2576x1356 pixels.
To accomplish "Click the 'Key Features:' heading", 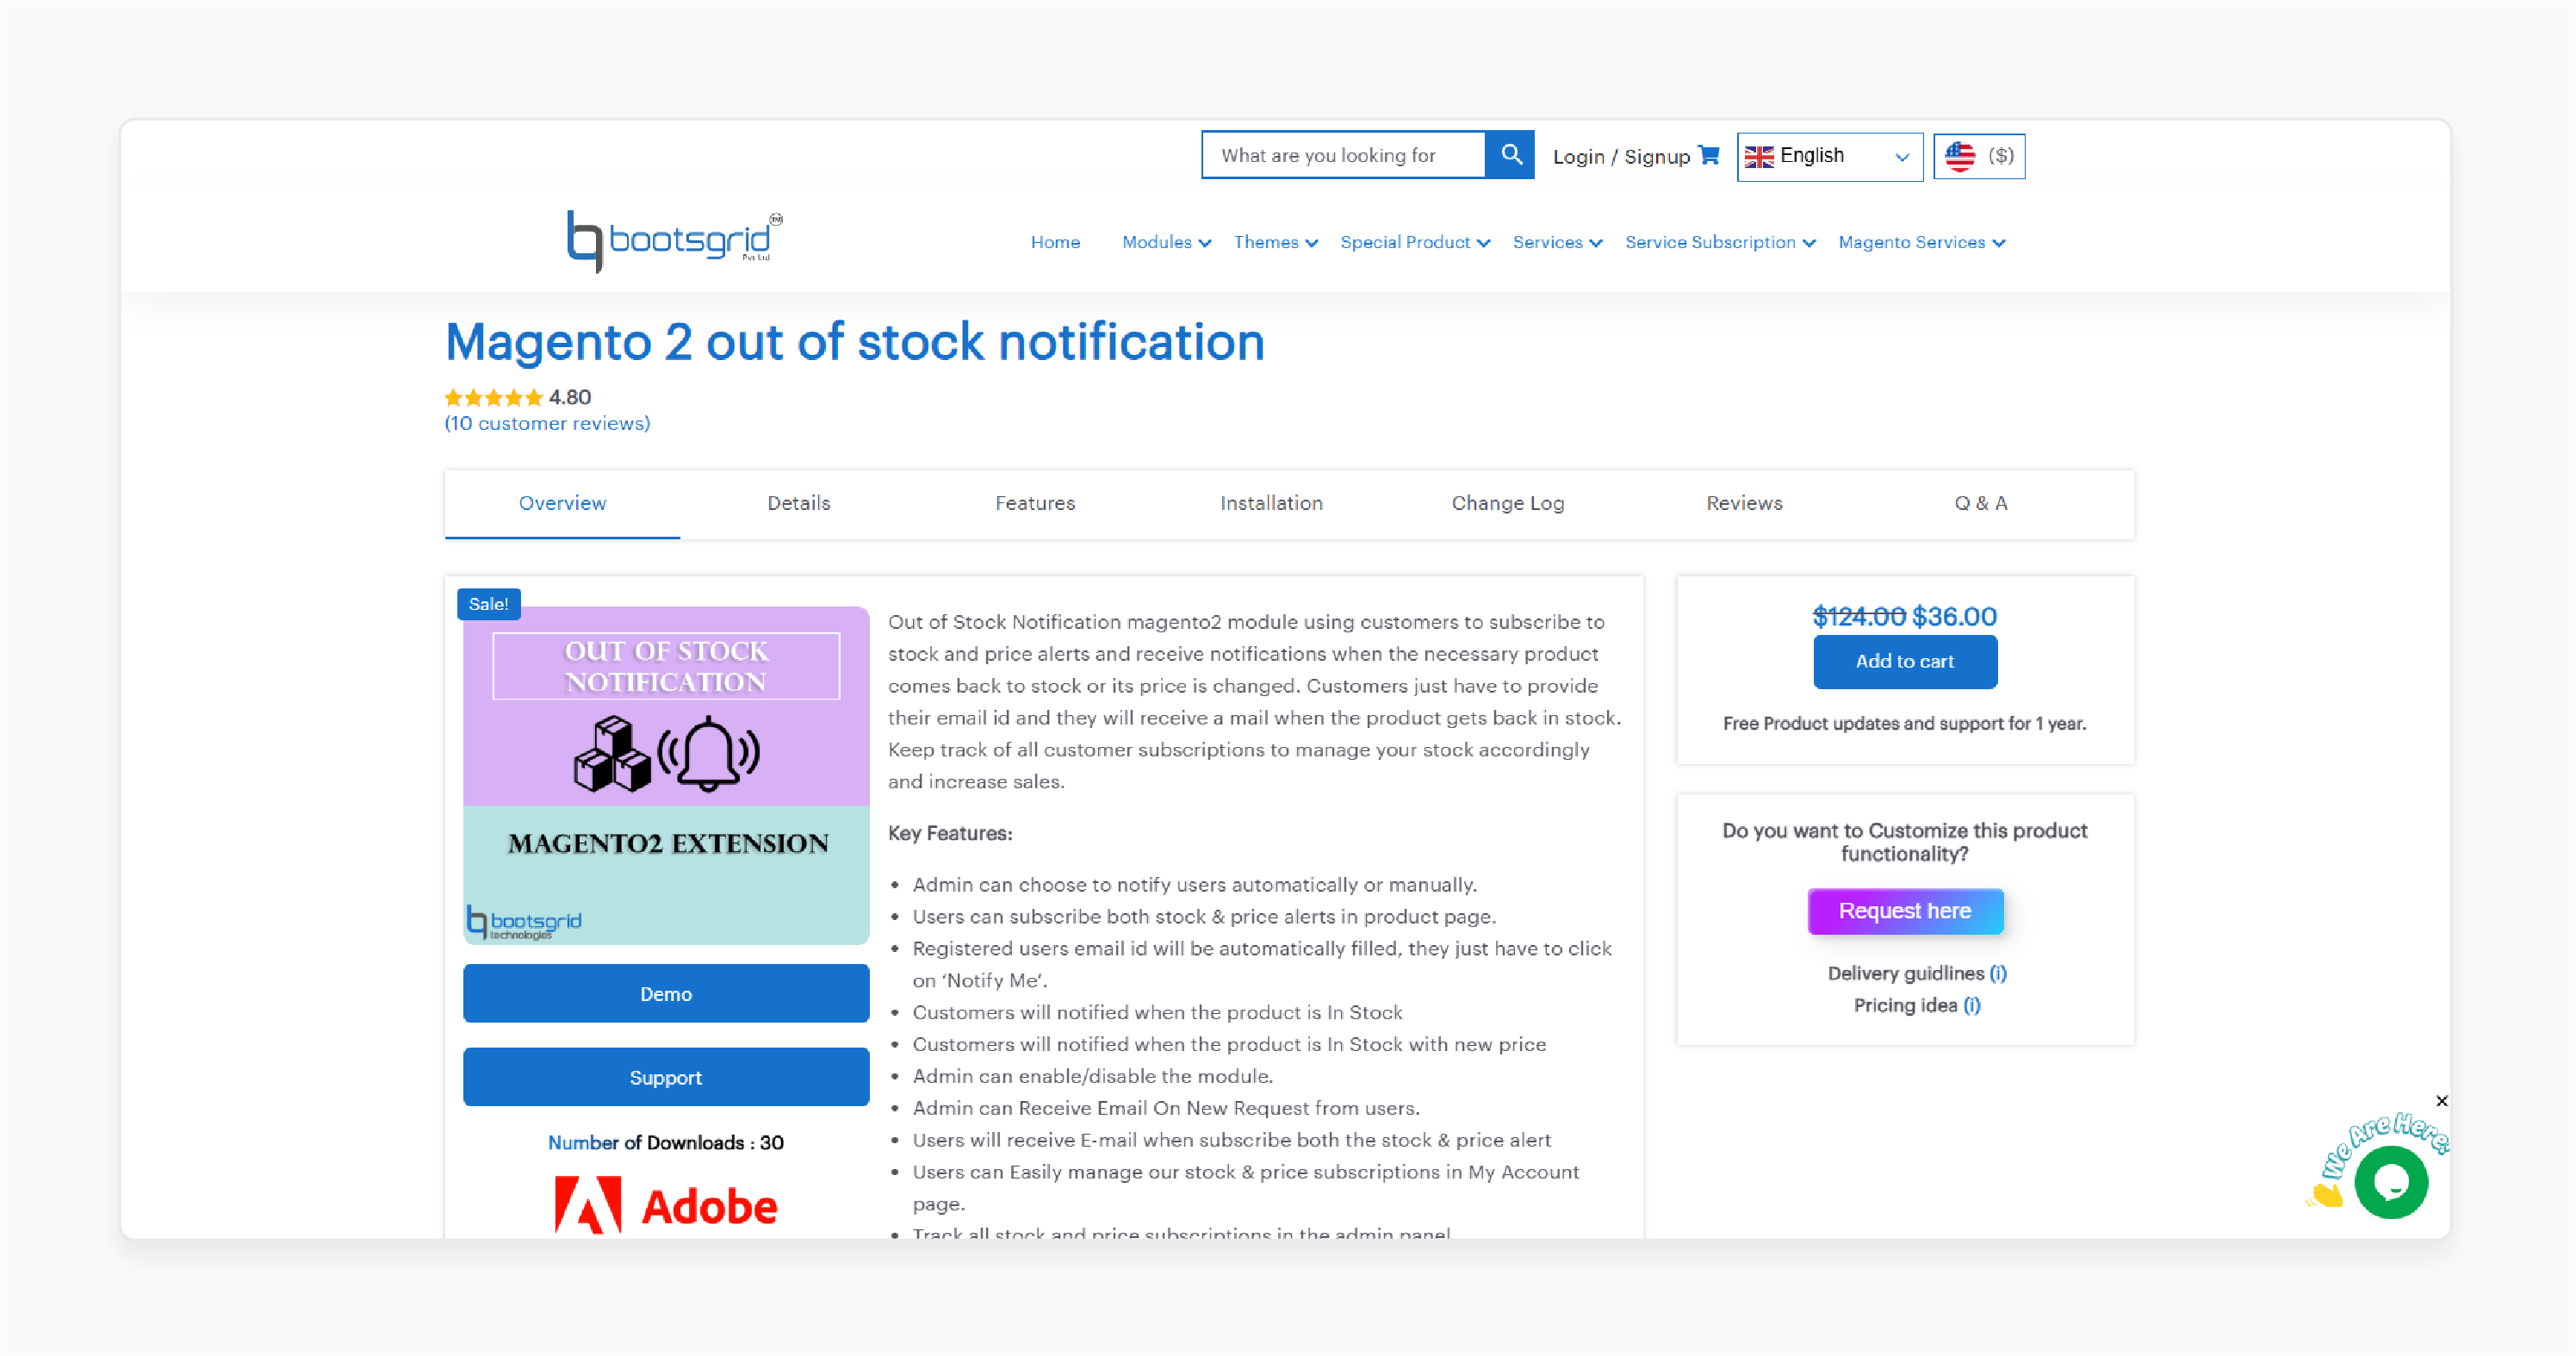I will coord(950,833).
